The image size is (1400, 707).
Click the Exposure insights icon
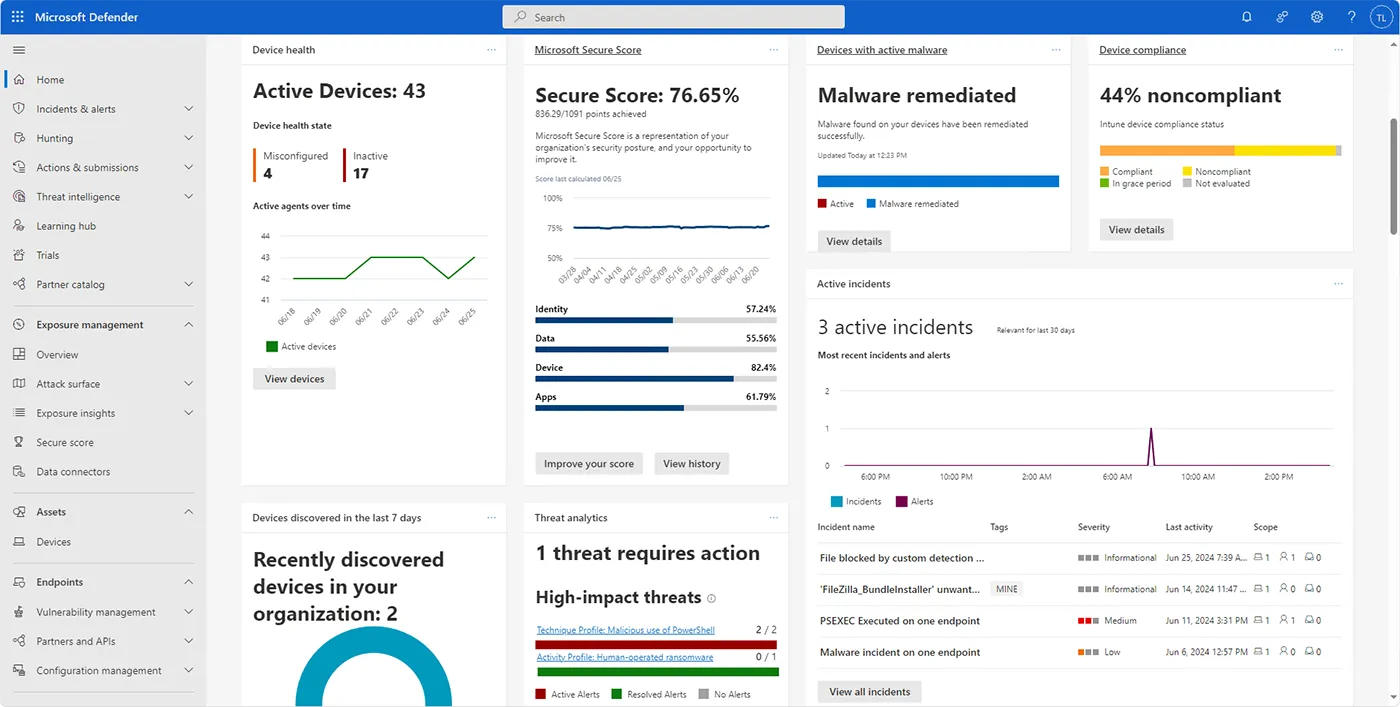click(x=19, y=413)
